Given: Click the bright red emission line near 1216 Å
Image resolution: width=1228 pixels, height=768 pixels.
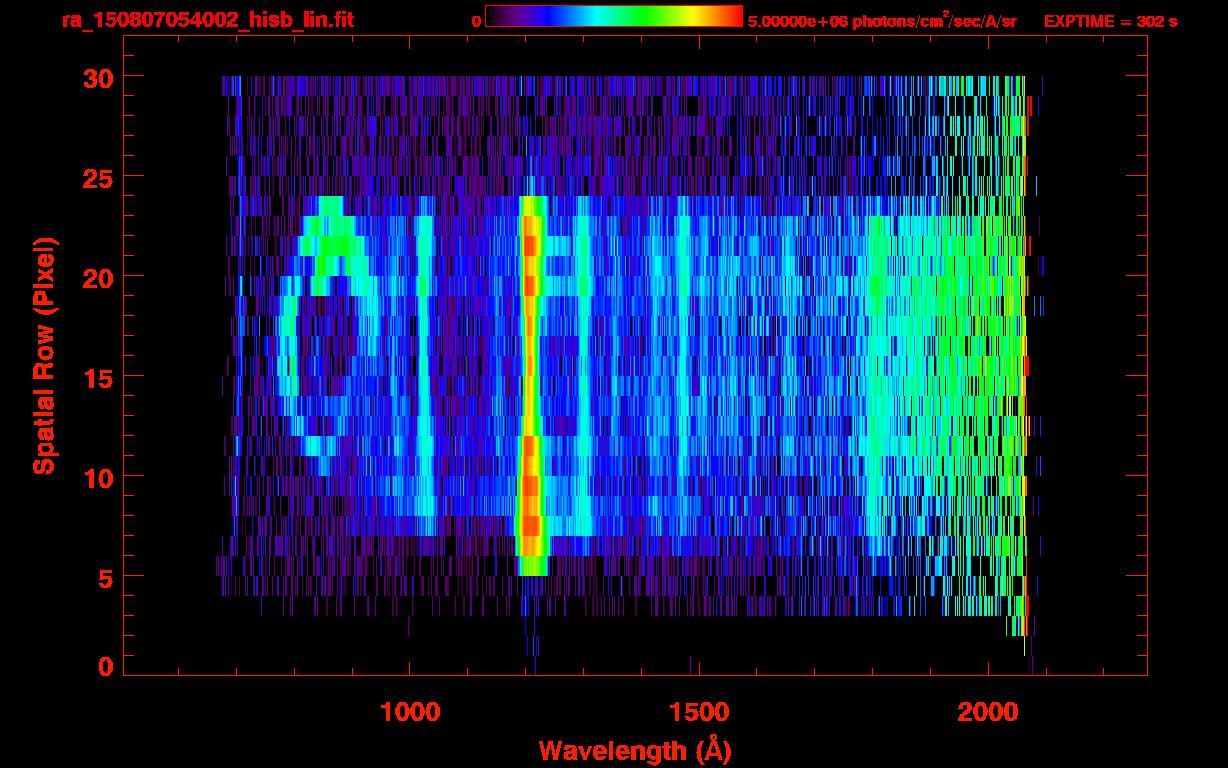Looking at the screenshot, I should point(531,385).
